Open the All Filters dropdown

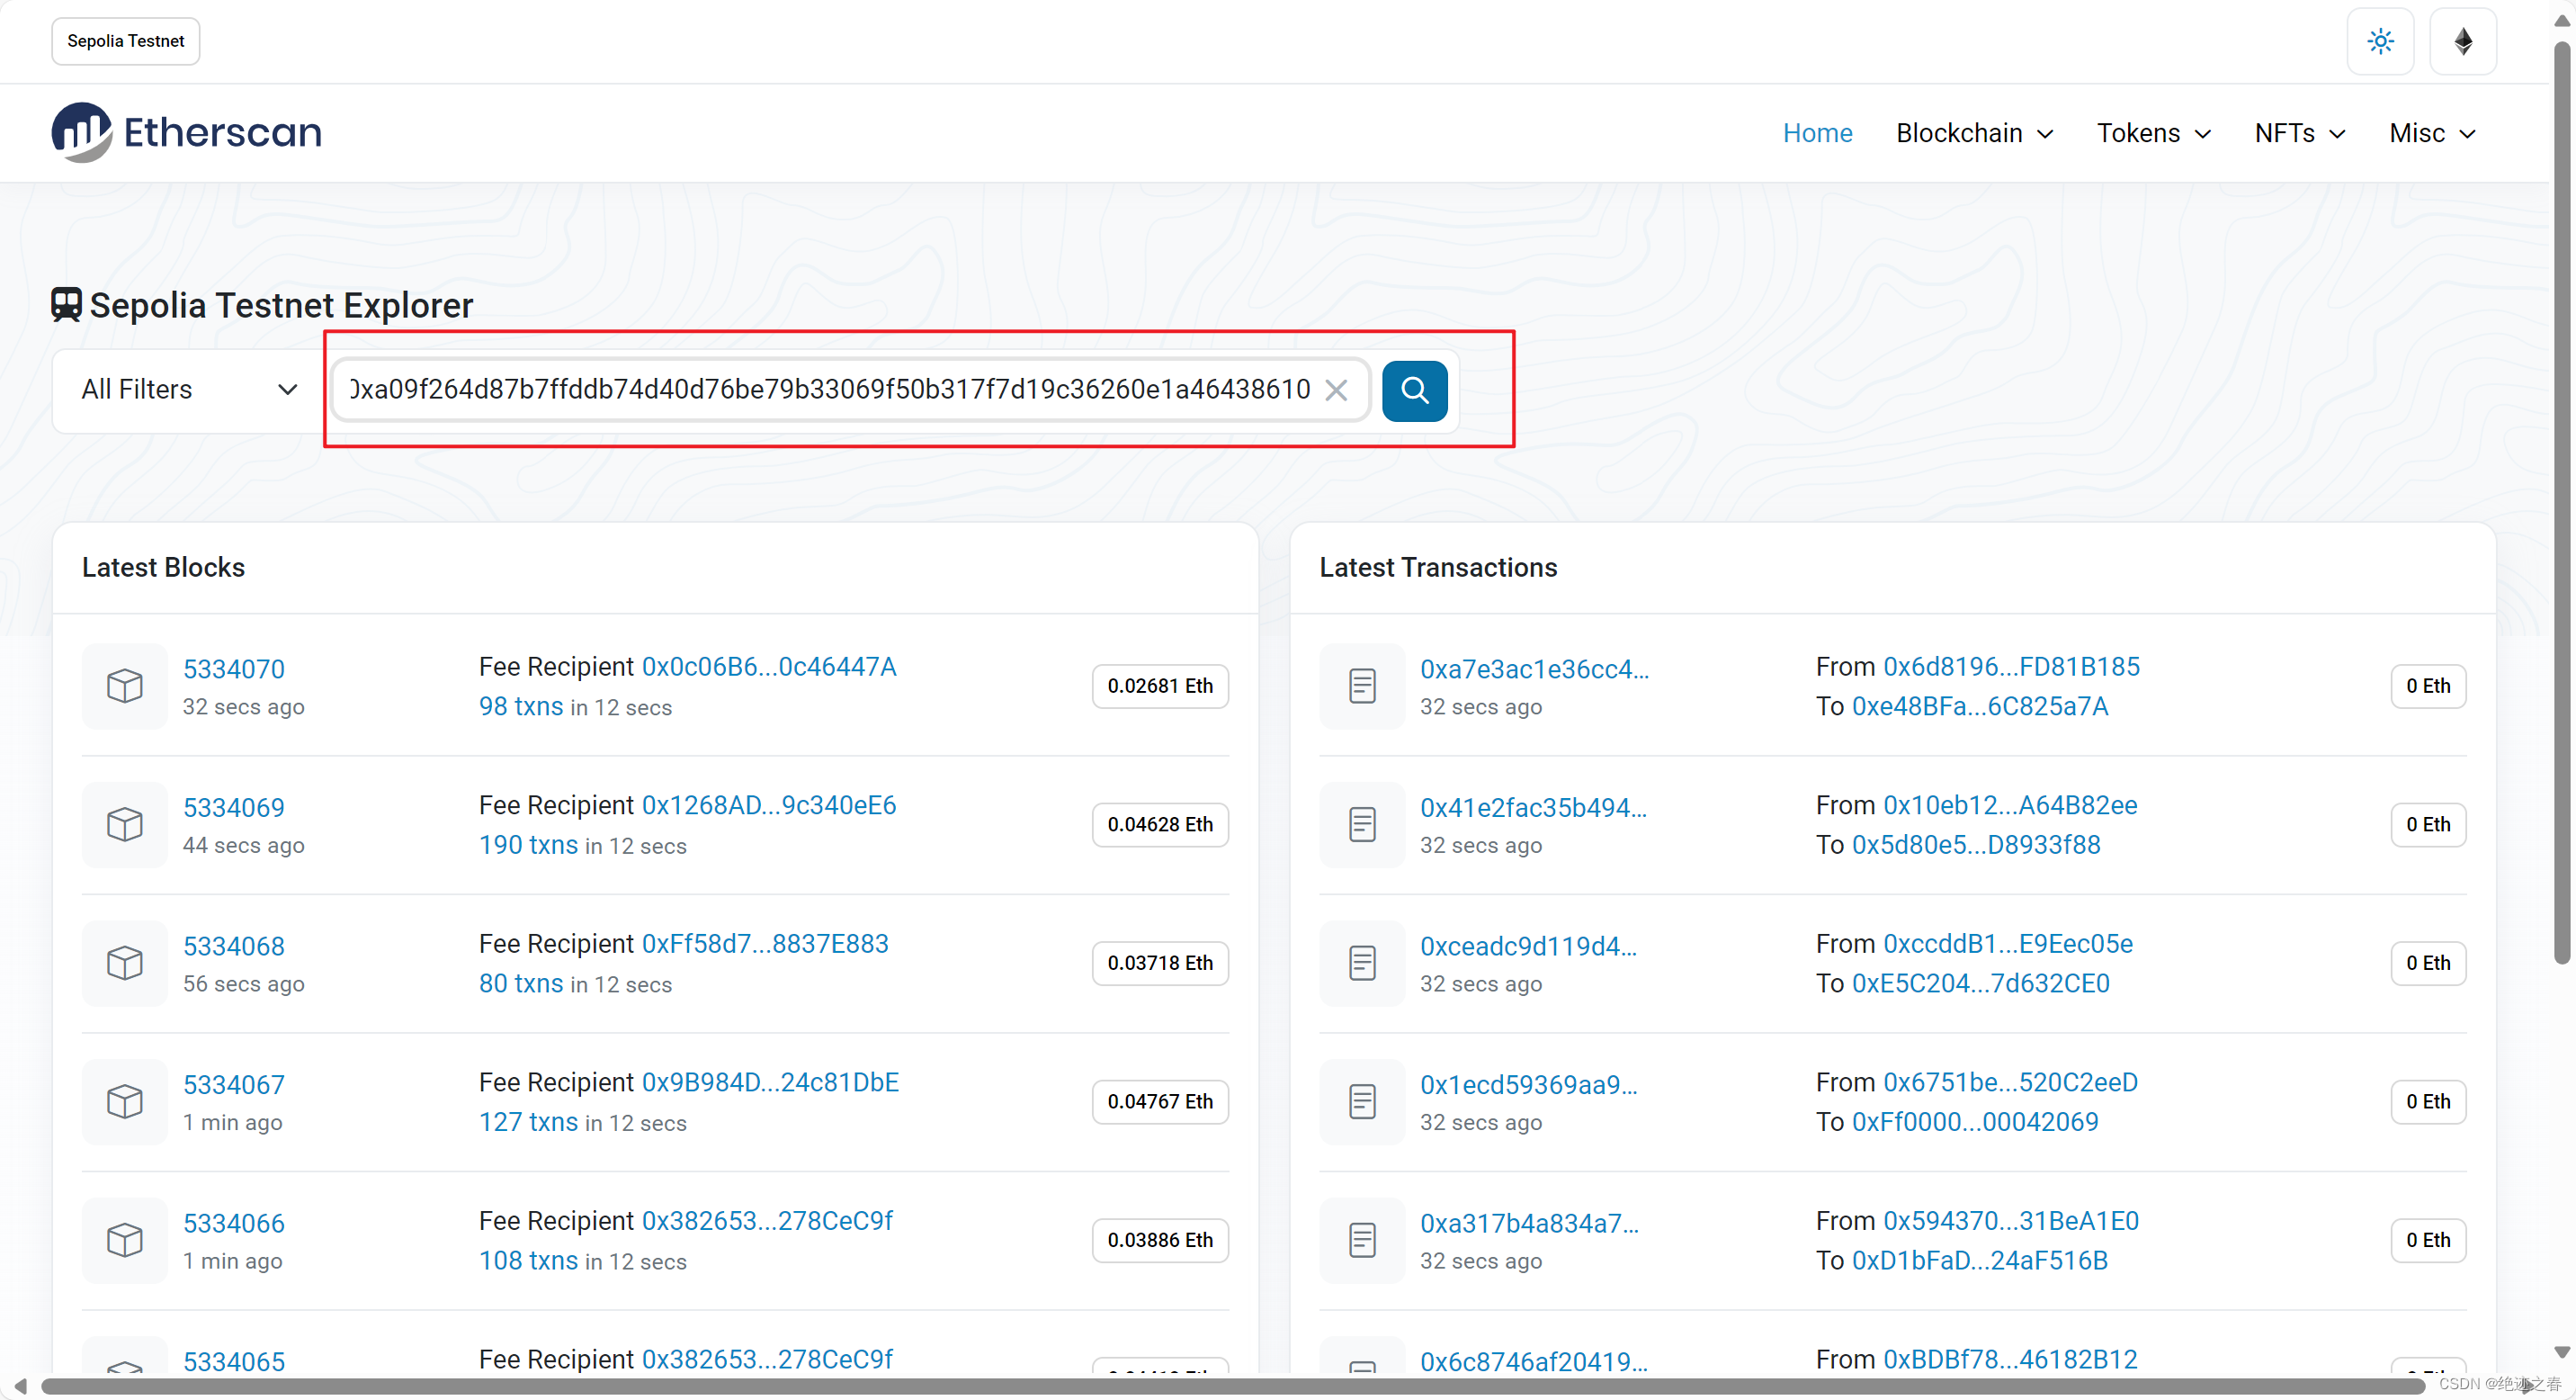pyautogui.click(x=189, y=390)
